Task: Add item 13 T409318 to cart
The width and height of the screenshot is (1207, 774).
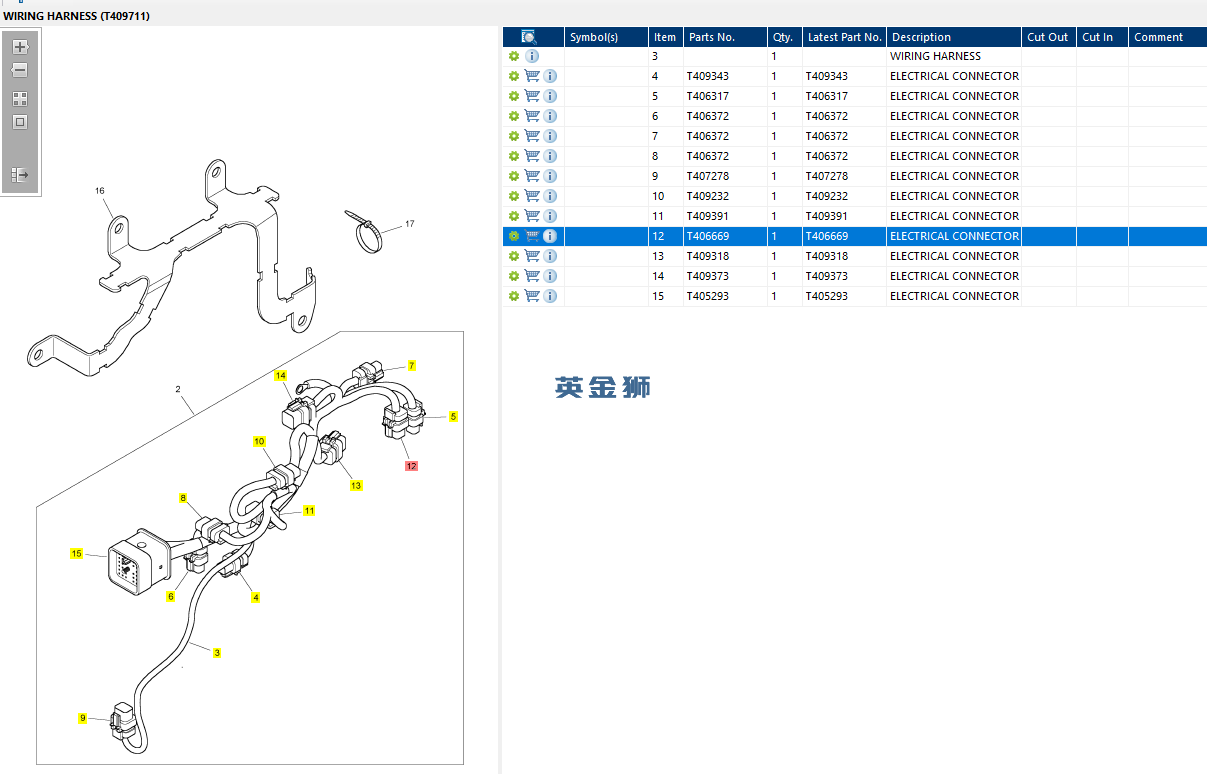Action: pos(532,256)
